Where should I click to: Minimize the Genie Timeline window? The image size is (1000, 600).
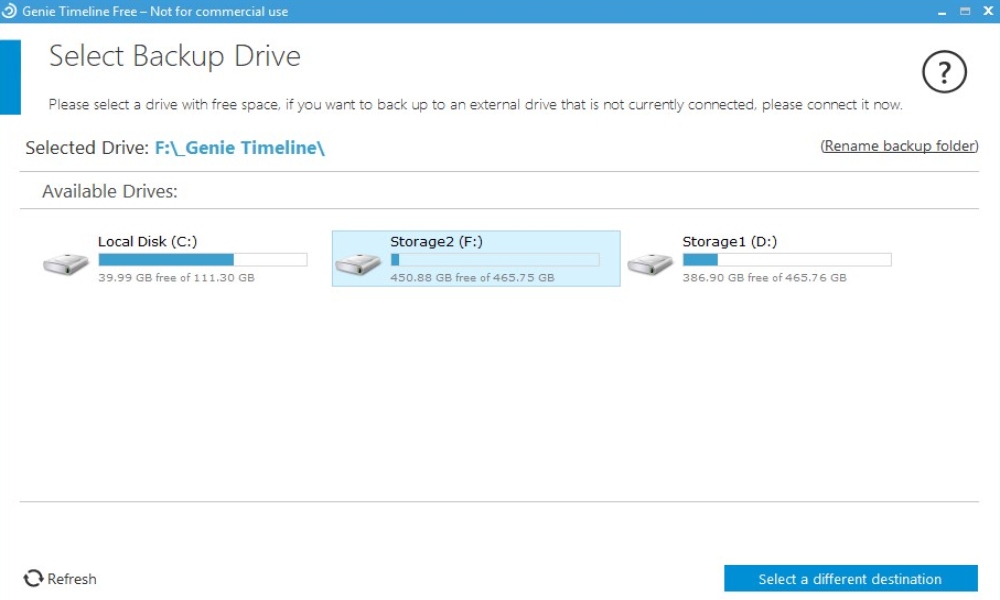click(x=941, y=11)
